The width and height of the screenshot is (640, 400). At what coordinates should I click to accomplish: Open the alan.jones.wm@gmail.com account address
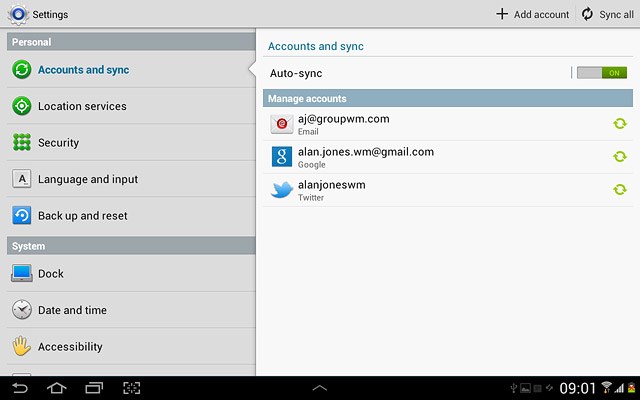coord(366,152)
